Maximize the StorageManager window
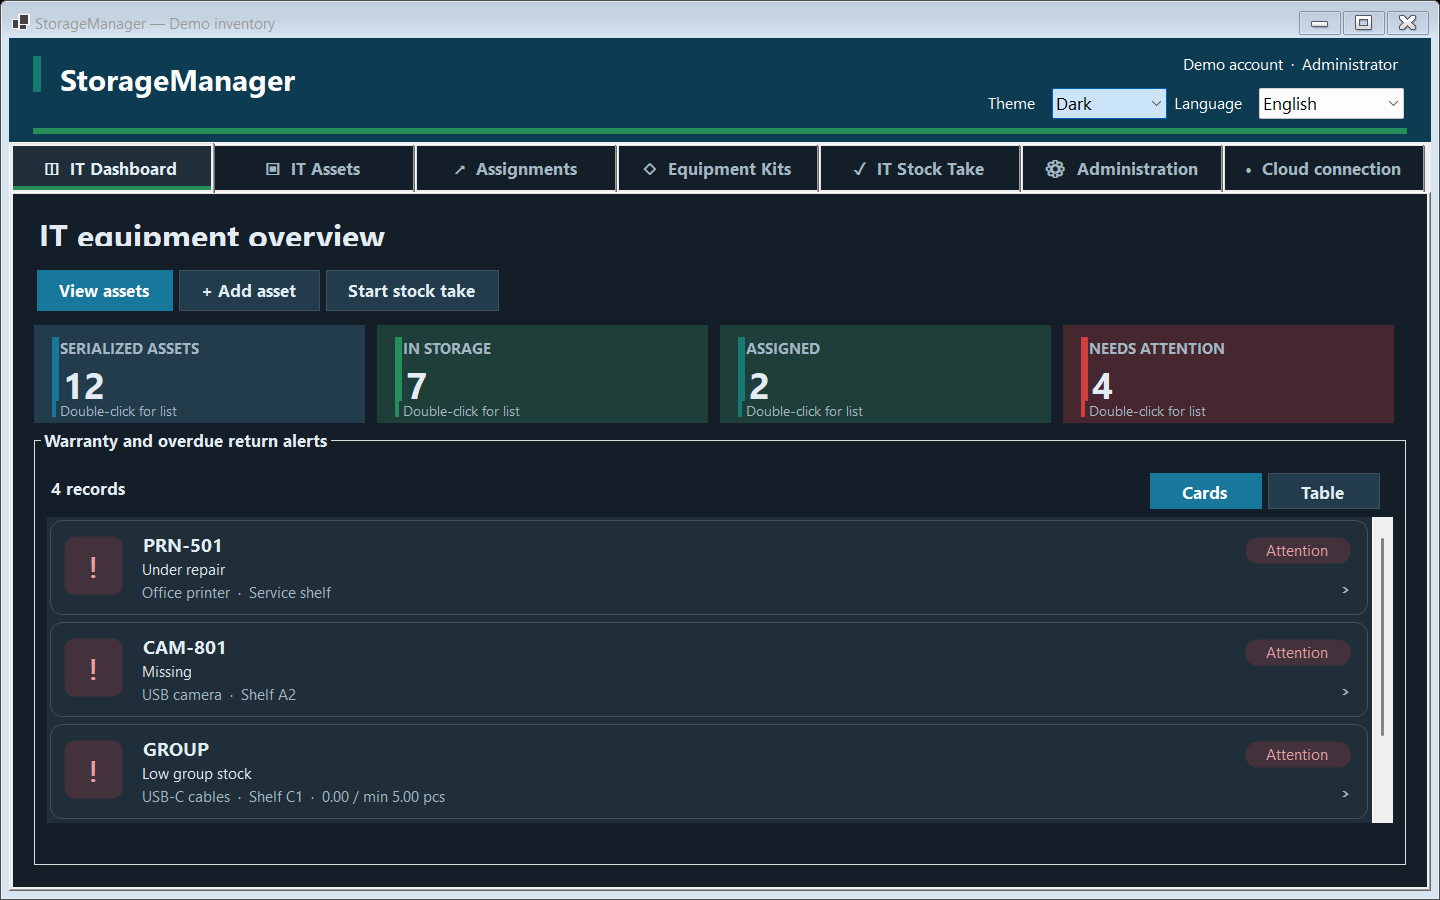Image resolution: width=1440 pixels, height=900 pixels. [x=1363, y=22]
